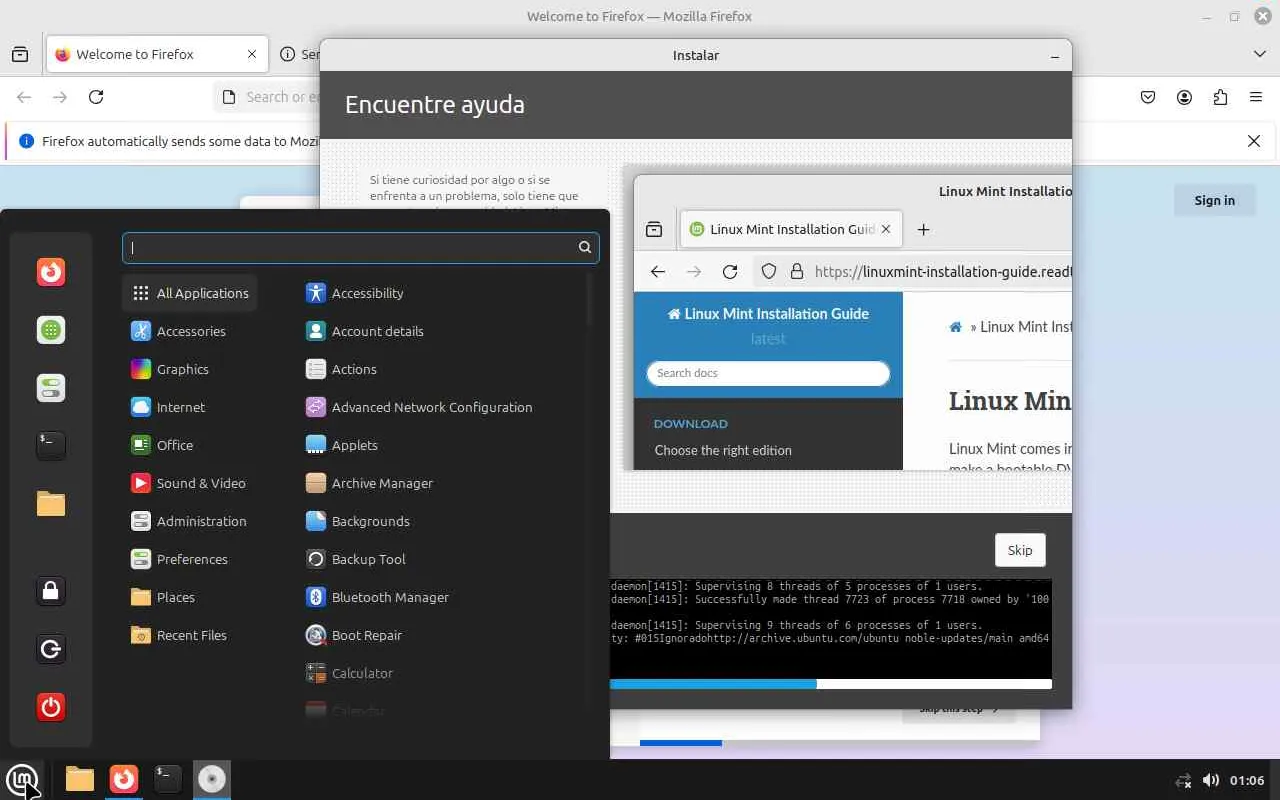Click the Linux Mint menu button on the panel

22,779
